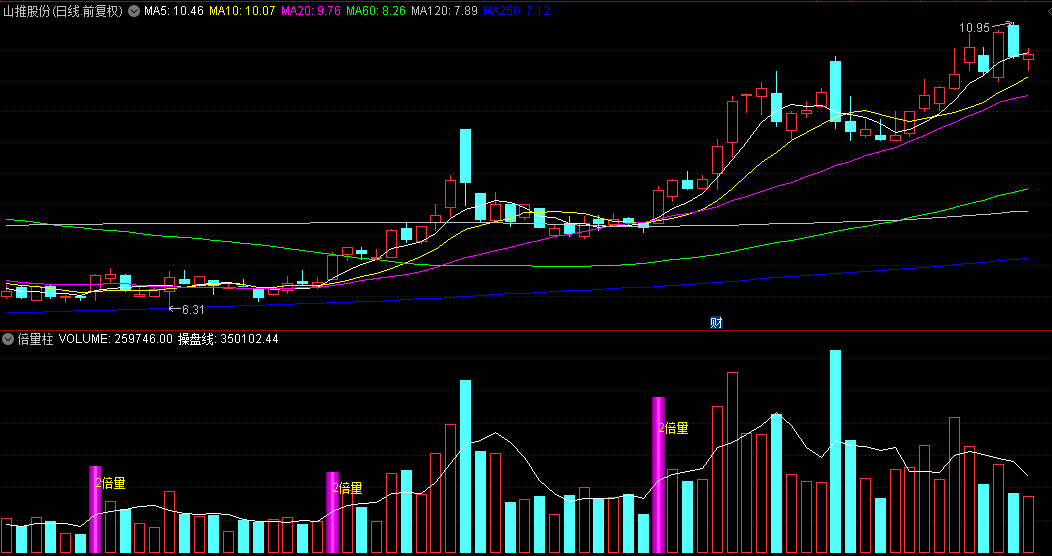Screen dimensions: 1052x556
Task: Click the 6.31 low price label
Action: [193, 310]
